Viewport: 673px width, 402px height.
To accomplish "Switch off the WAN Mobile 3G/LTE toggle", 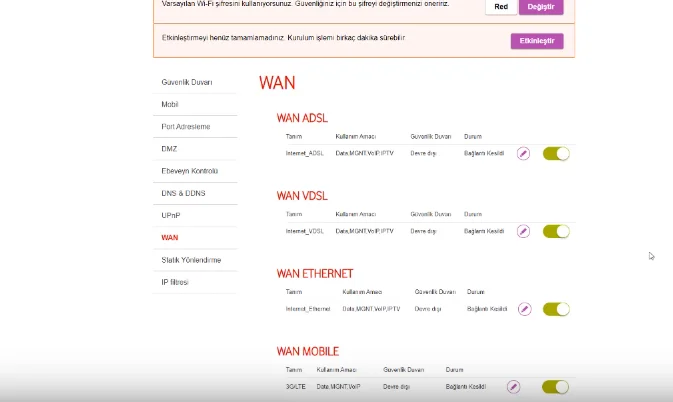I will (x=555, y=387).
